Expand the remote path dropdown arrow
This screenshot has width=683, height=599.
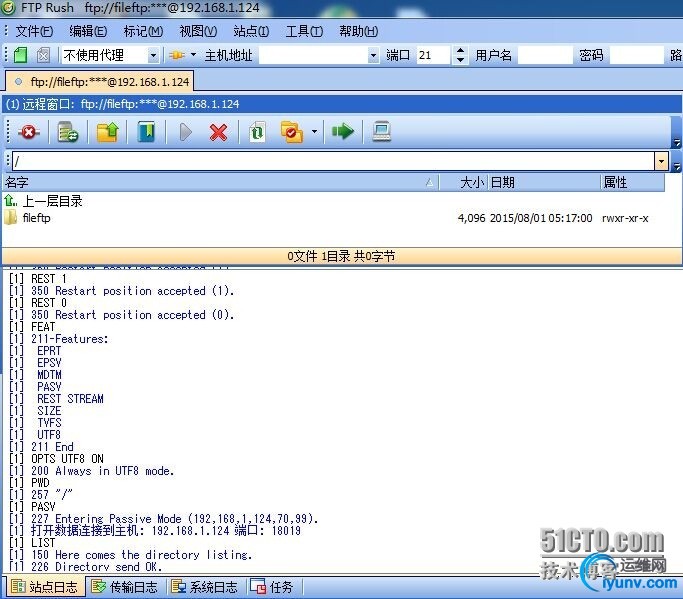[661, 162]
